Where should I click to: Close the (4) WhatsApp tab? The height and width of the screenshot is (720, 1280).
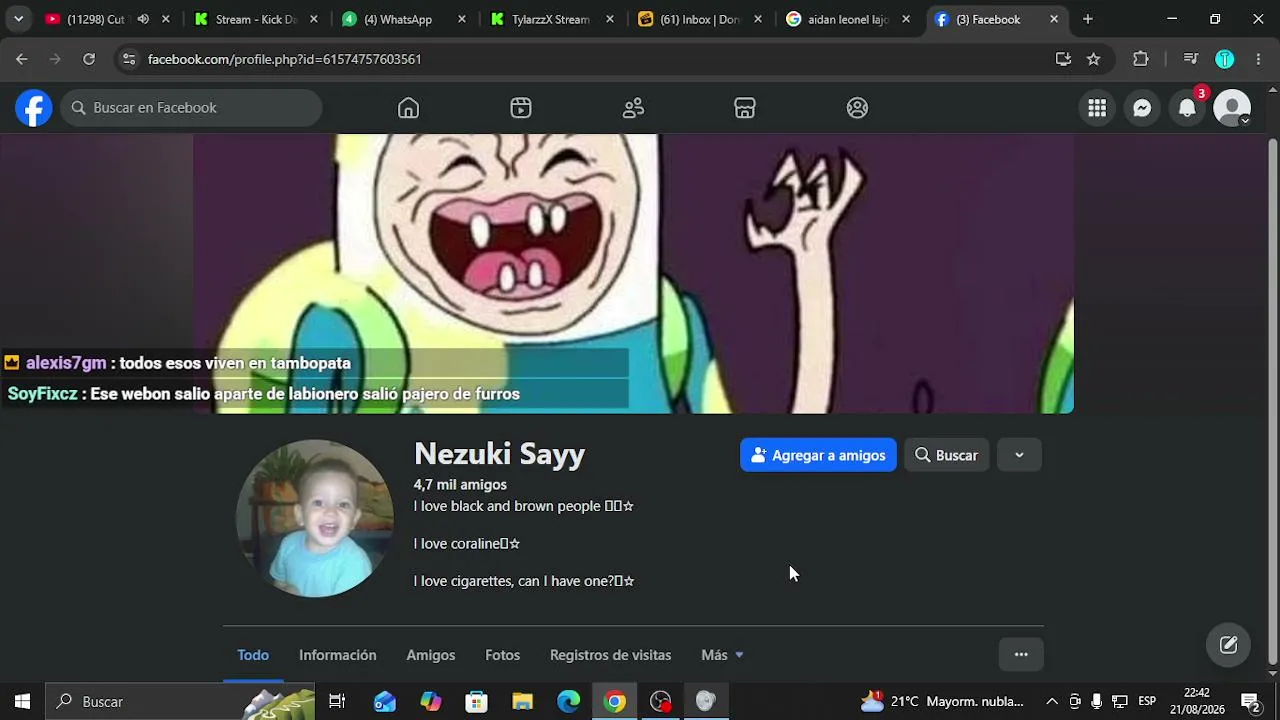tap(462, 19)
